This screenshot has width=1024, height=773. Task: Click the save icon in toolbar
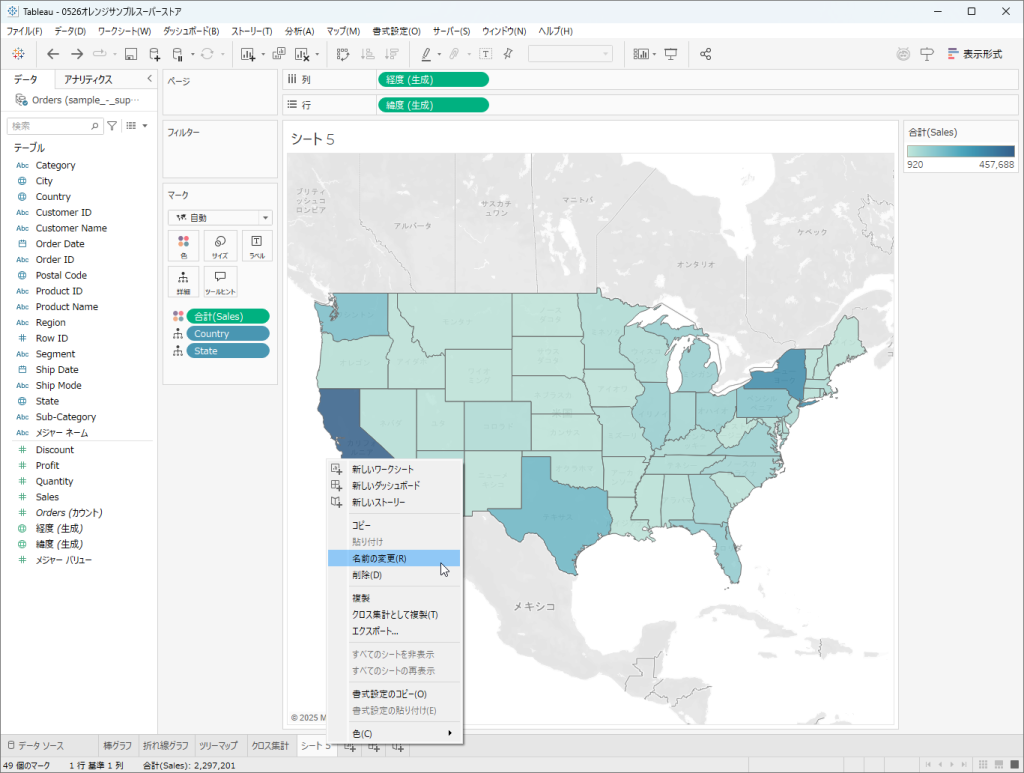point(131,54)
